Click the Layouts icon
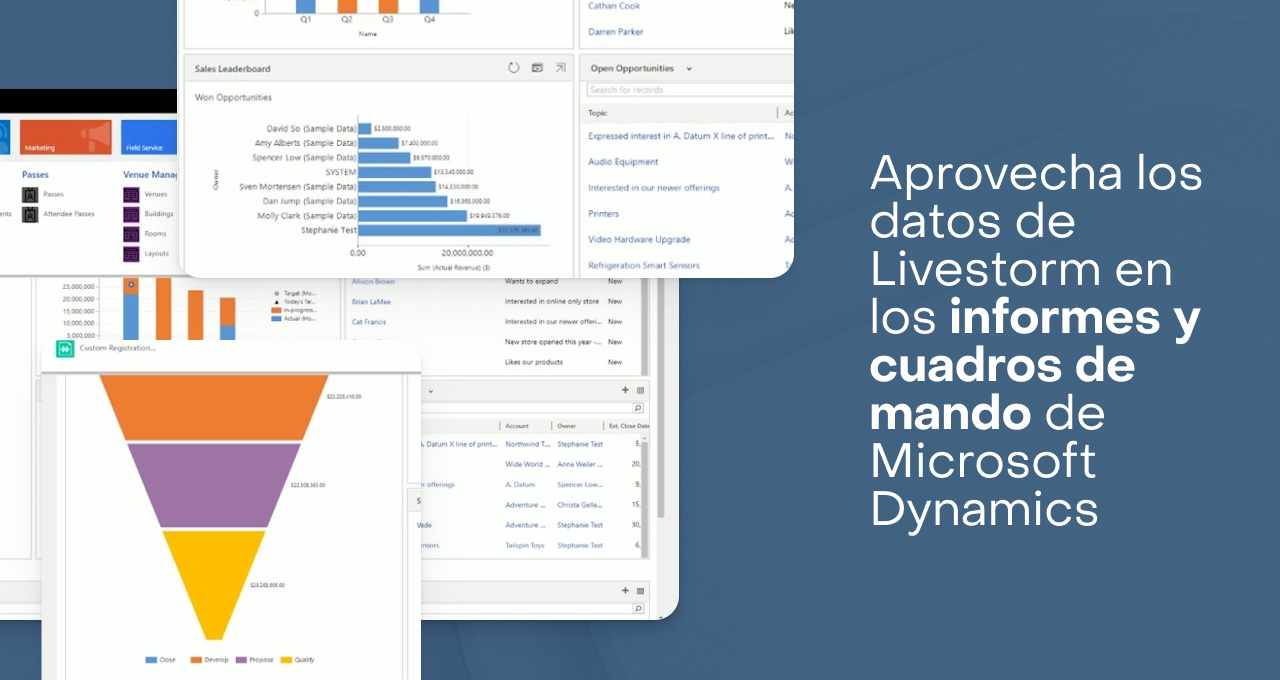The image size is (1280, 680). click(x=131, y=254)
